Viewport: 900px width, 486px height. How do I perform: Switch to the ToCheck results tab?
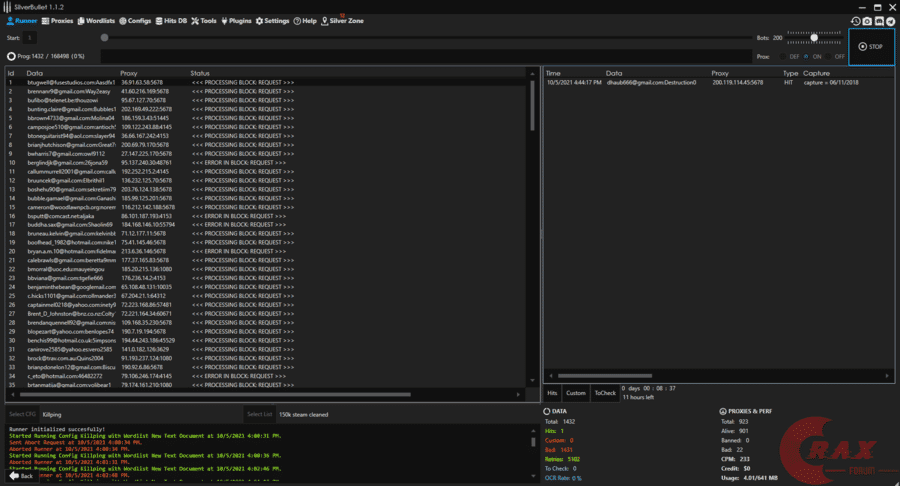point(606,393)
